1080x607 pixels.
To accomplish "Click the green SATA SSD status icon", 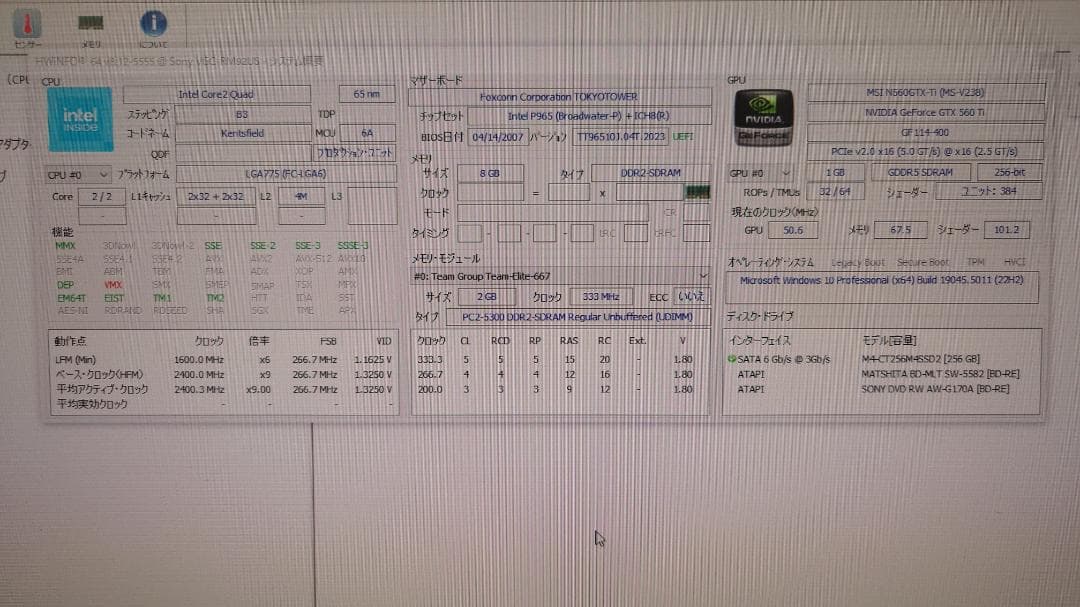I will (733, 357).
